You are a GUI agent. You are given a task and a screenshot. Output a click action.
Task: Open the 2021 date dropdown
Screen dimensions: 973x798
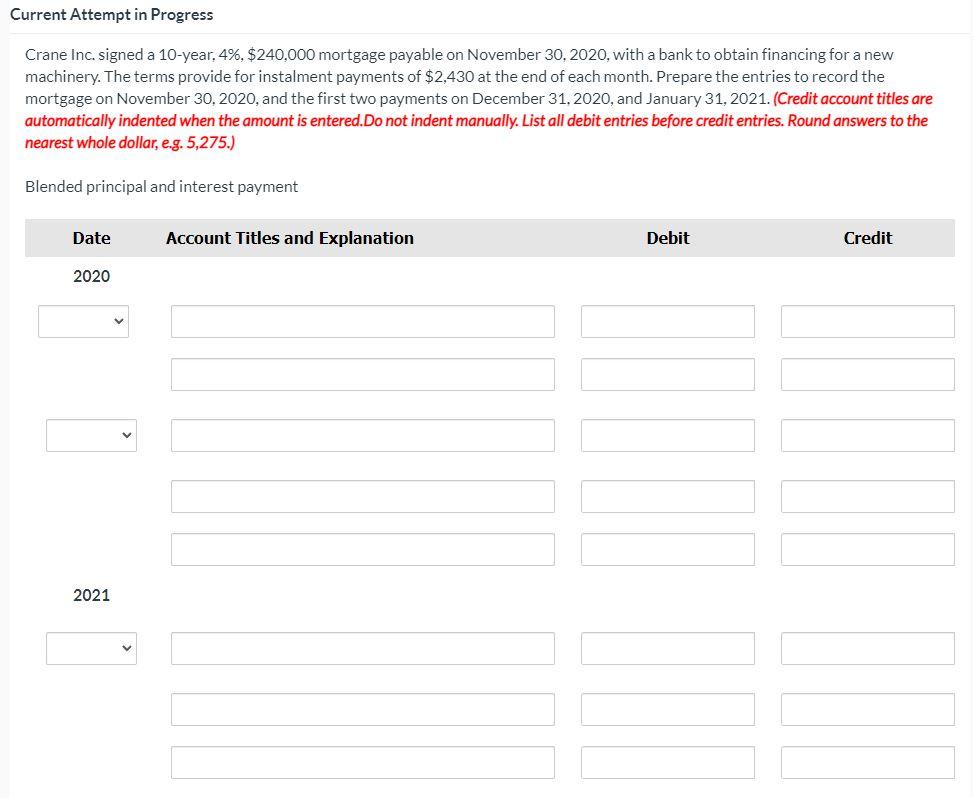coord(91,648)
